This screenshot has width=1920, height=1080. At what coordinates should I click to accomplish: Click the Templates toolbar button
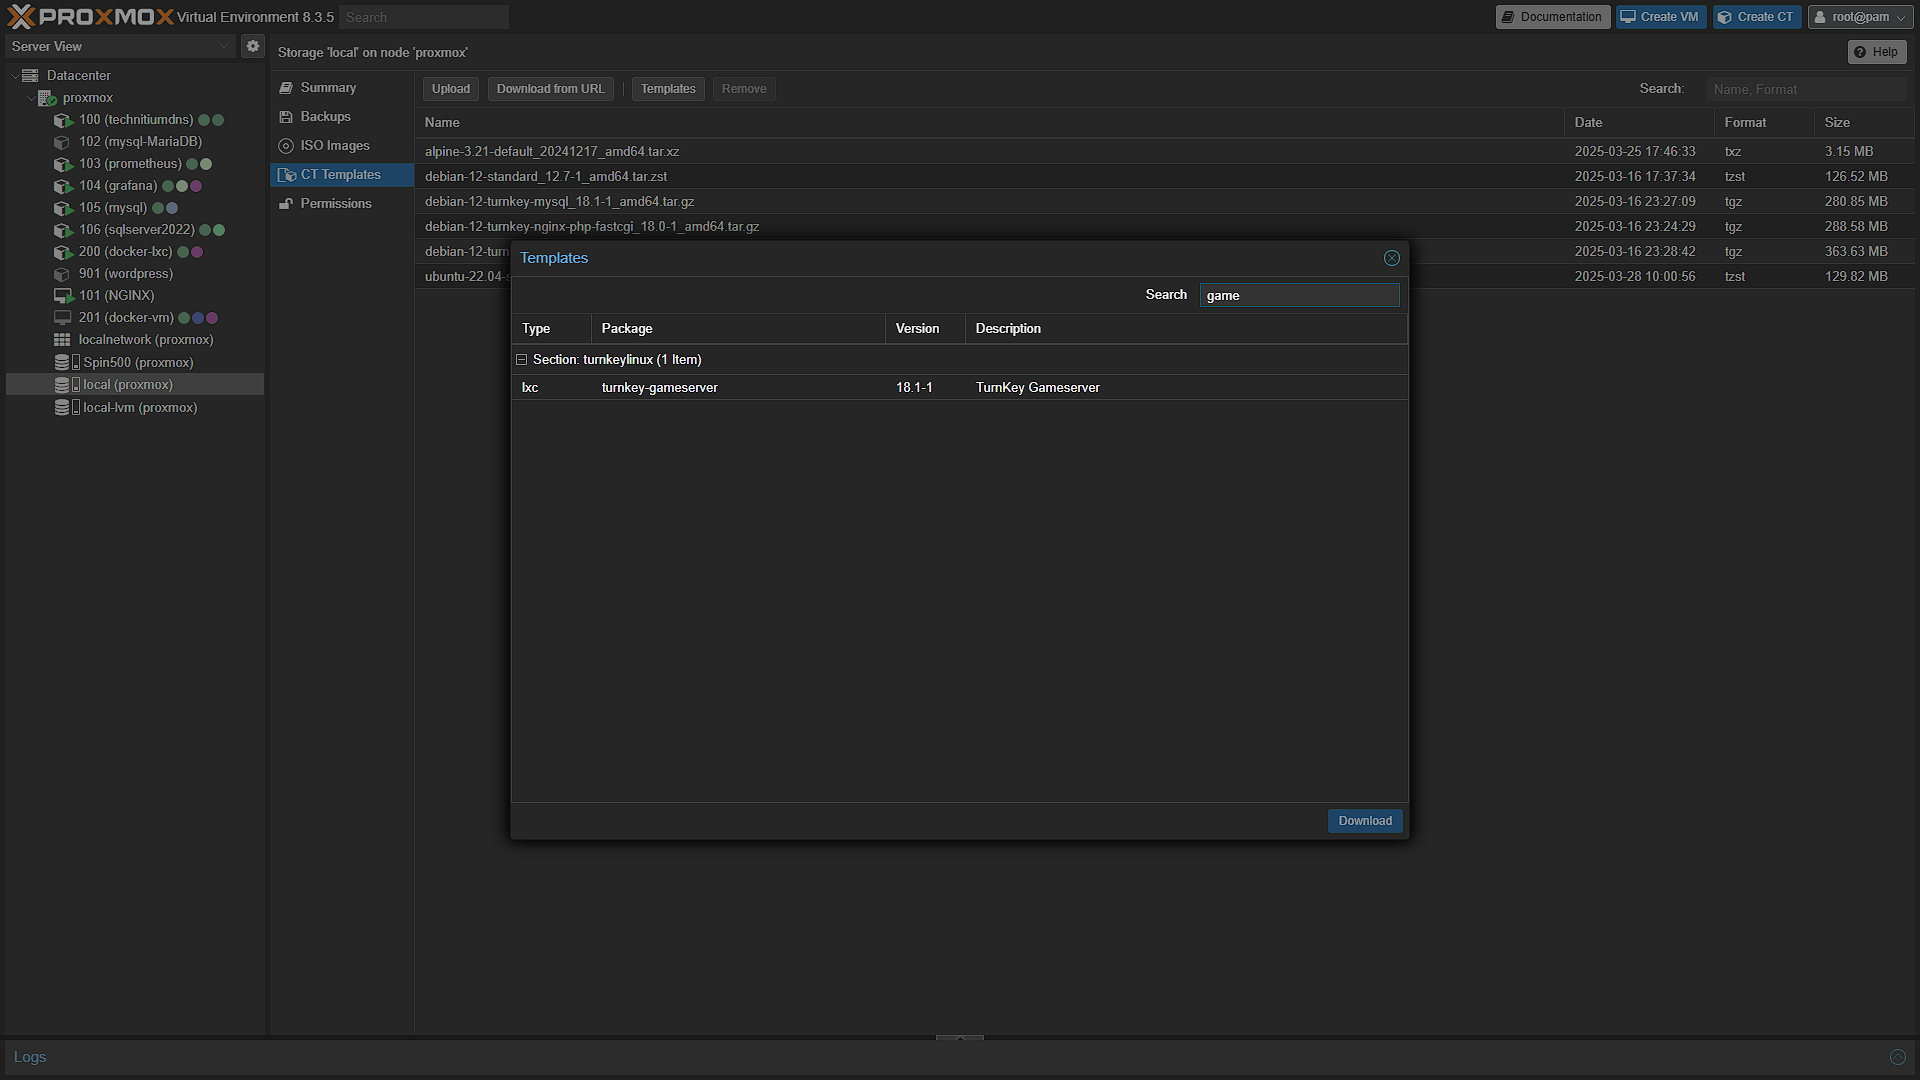point(668,89)
